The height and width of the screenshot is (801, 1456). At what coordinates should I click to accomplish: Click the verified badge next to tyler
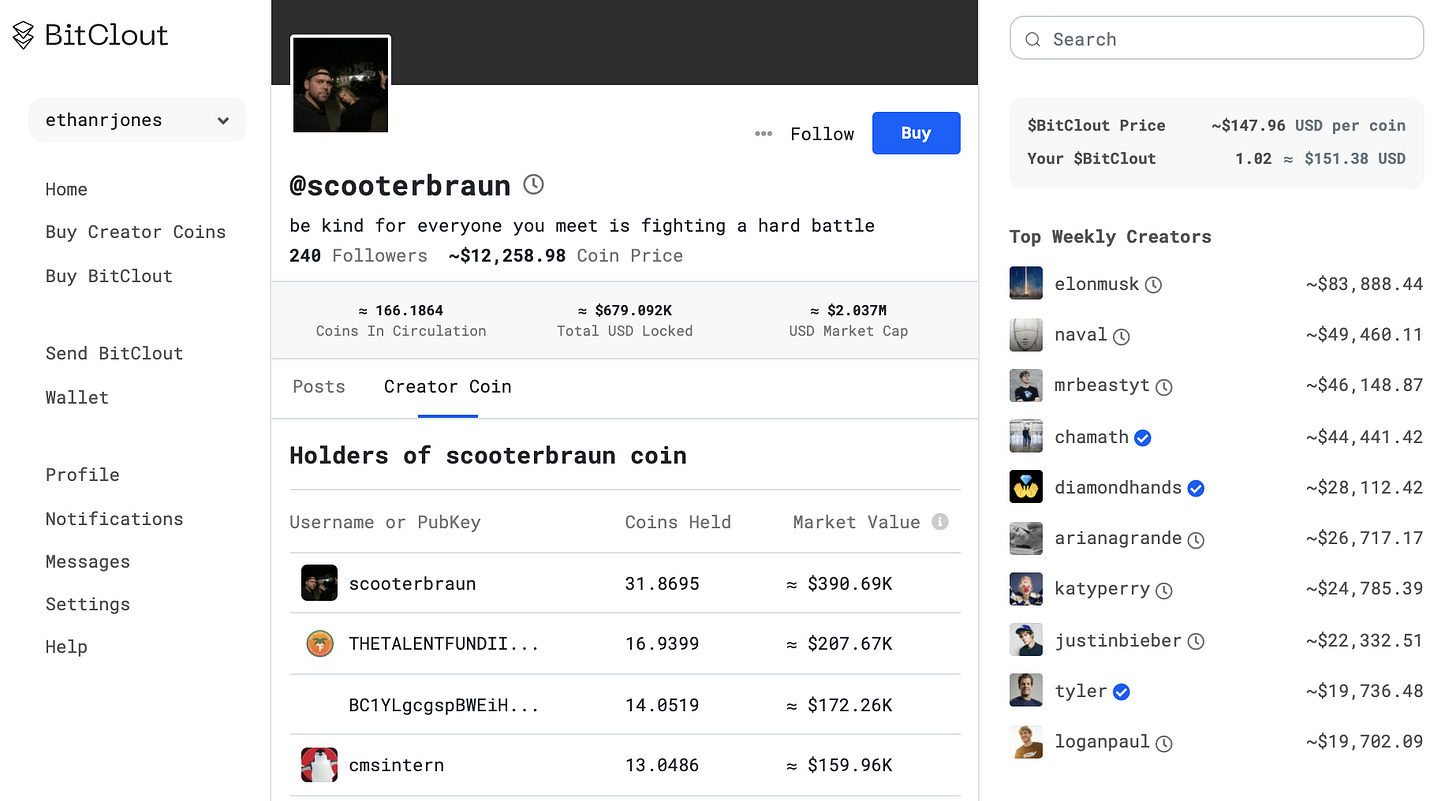click(x=1121, y=692)
